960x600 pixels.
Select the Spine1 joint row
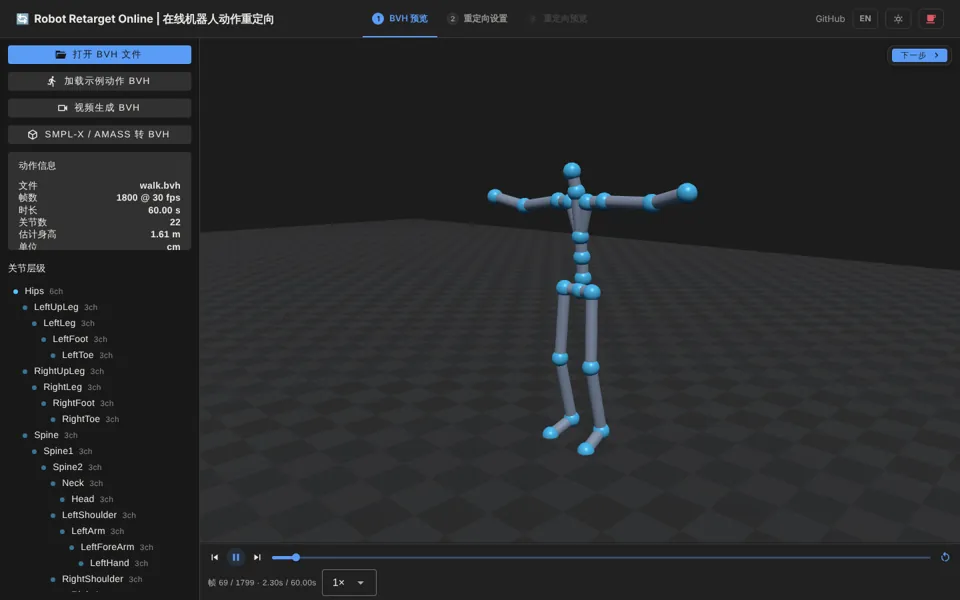[x=99, y=451]
